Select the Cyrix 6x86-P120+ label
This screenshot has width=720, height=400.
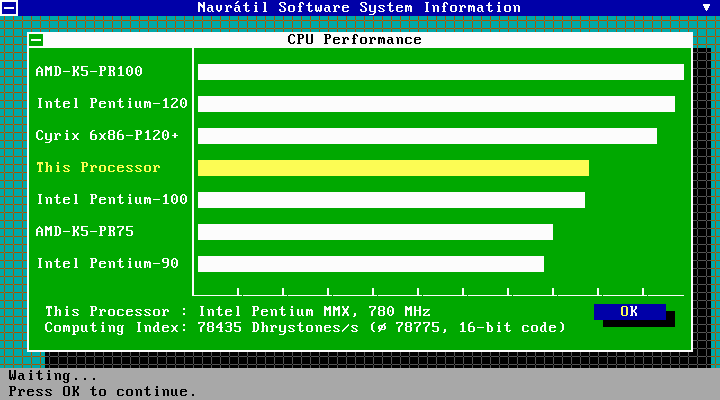pos(107,135)
